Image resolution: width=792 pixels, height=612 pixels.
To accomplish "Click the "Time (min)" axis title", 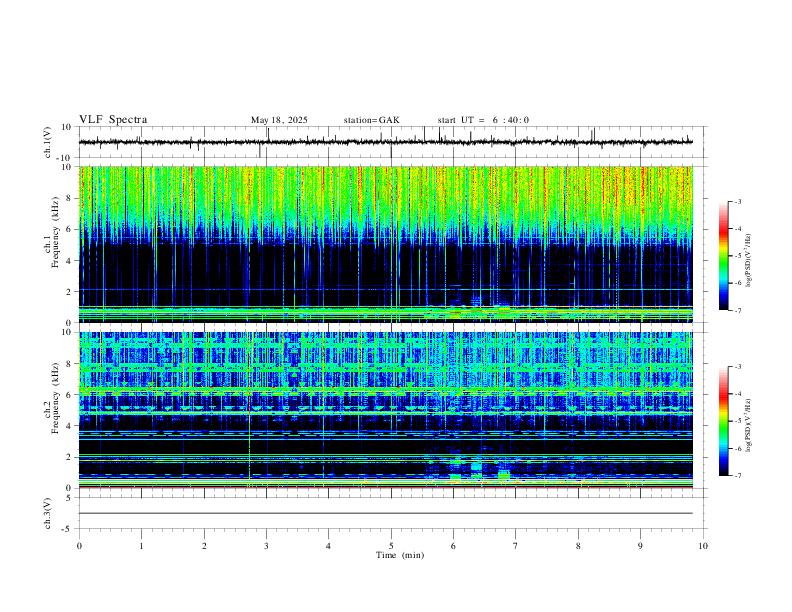I will 400,555.
